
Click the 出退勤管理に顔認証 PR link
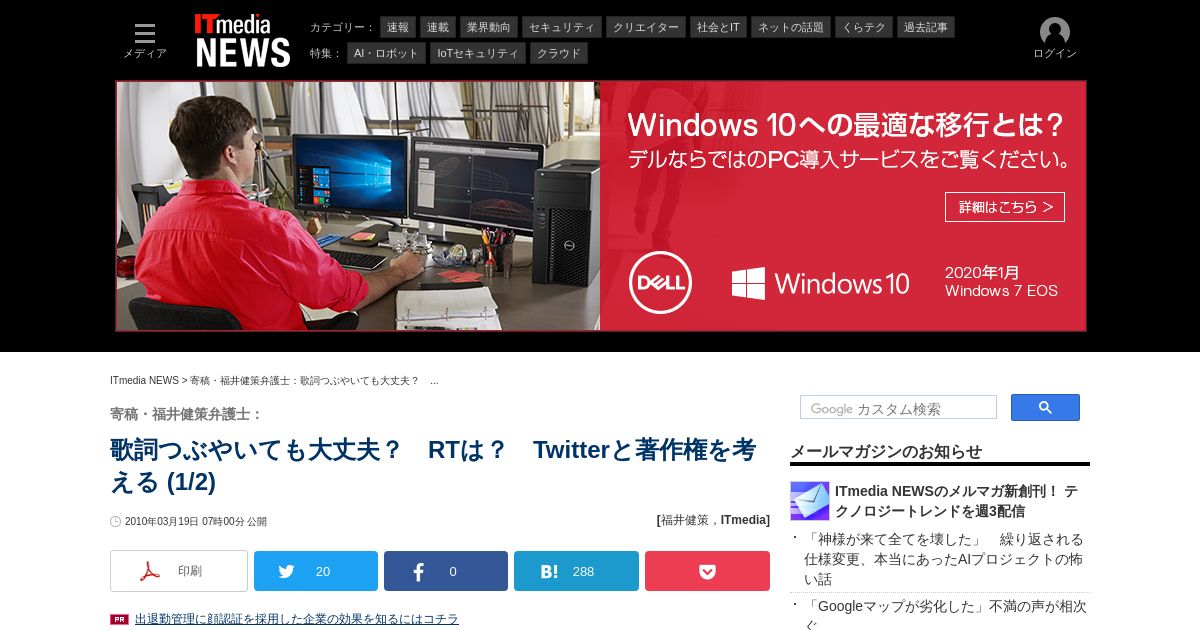(x=297, y=619)
